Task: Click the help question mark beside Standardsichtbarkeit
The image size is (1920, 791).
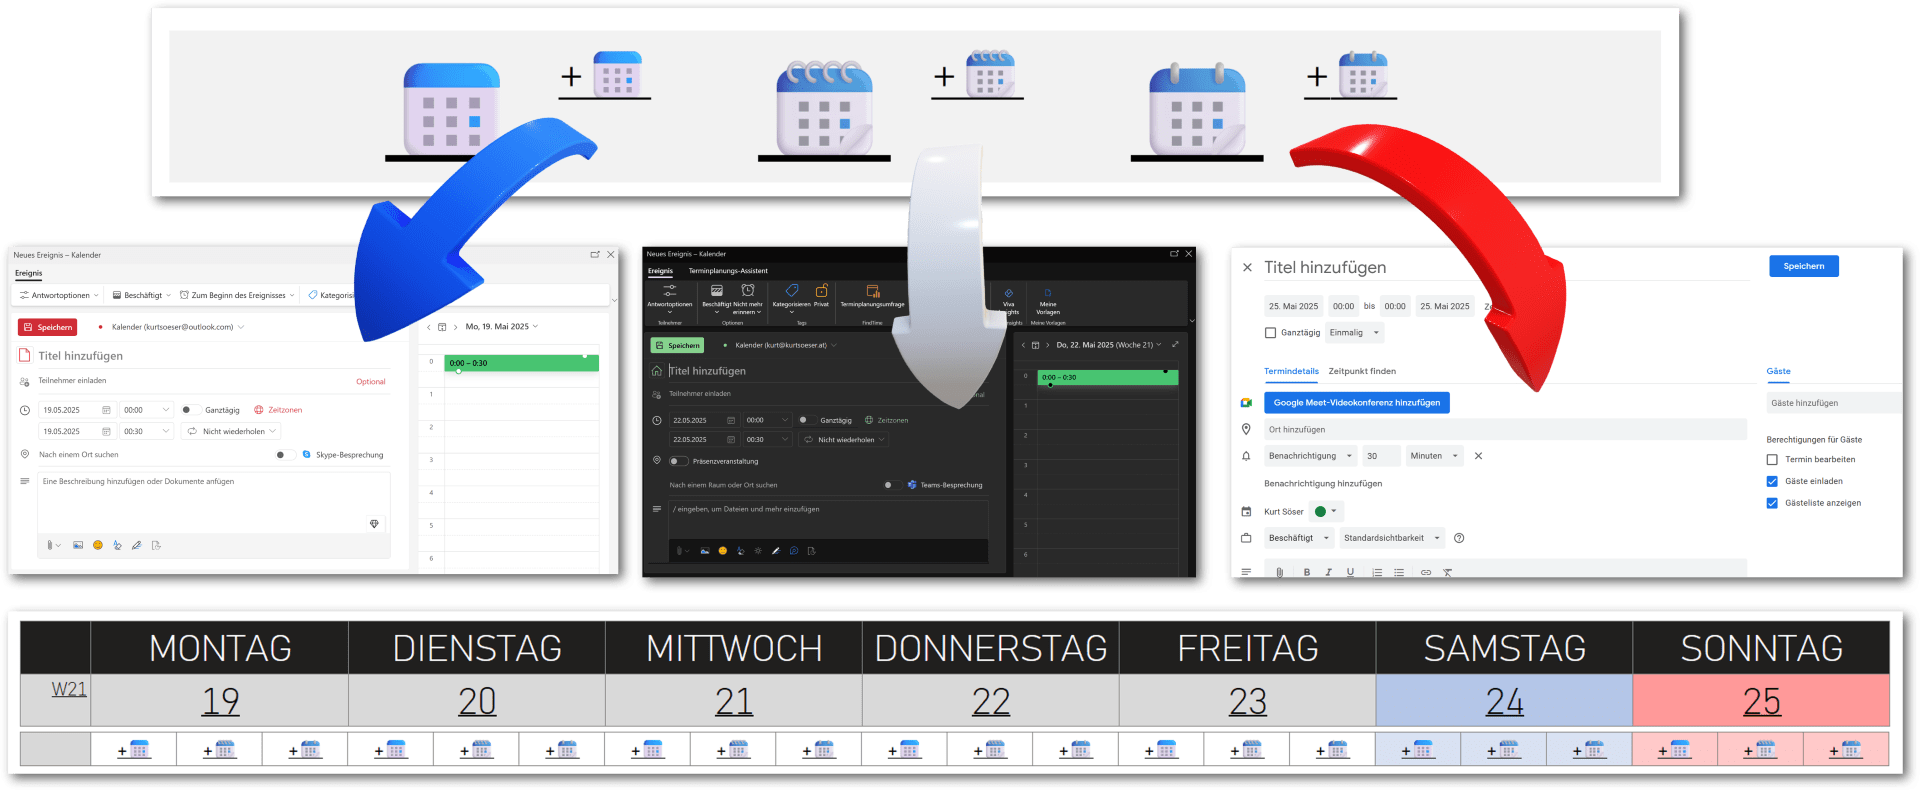Action: pos(1459,538)
